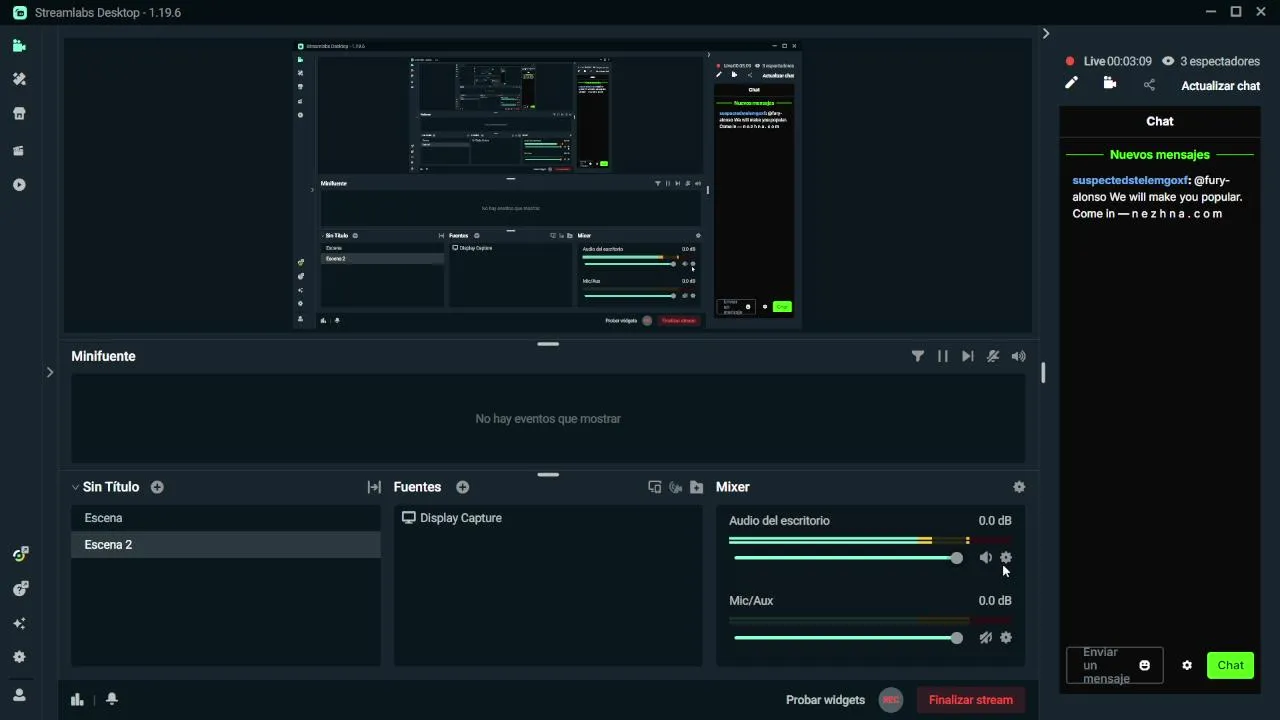Open the App Store sidebar icon
Screen dimensions: 1280x720
coord(19,114)
